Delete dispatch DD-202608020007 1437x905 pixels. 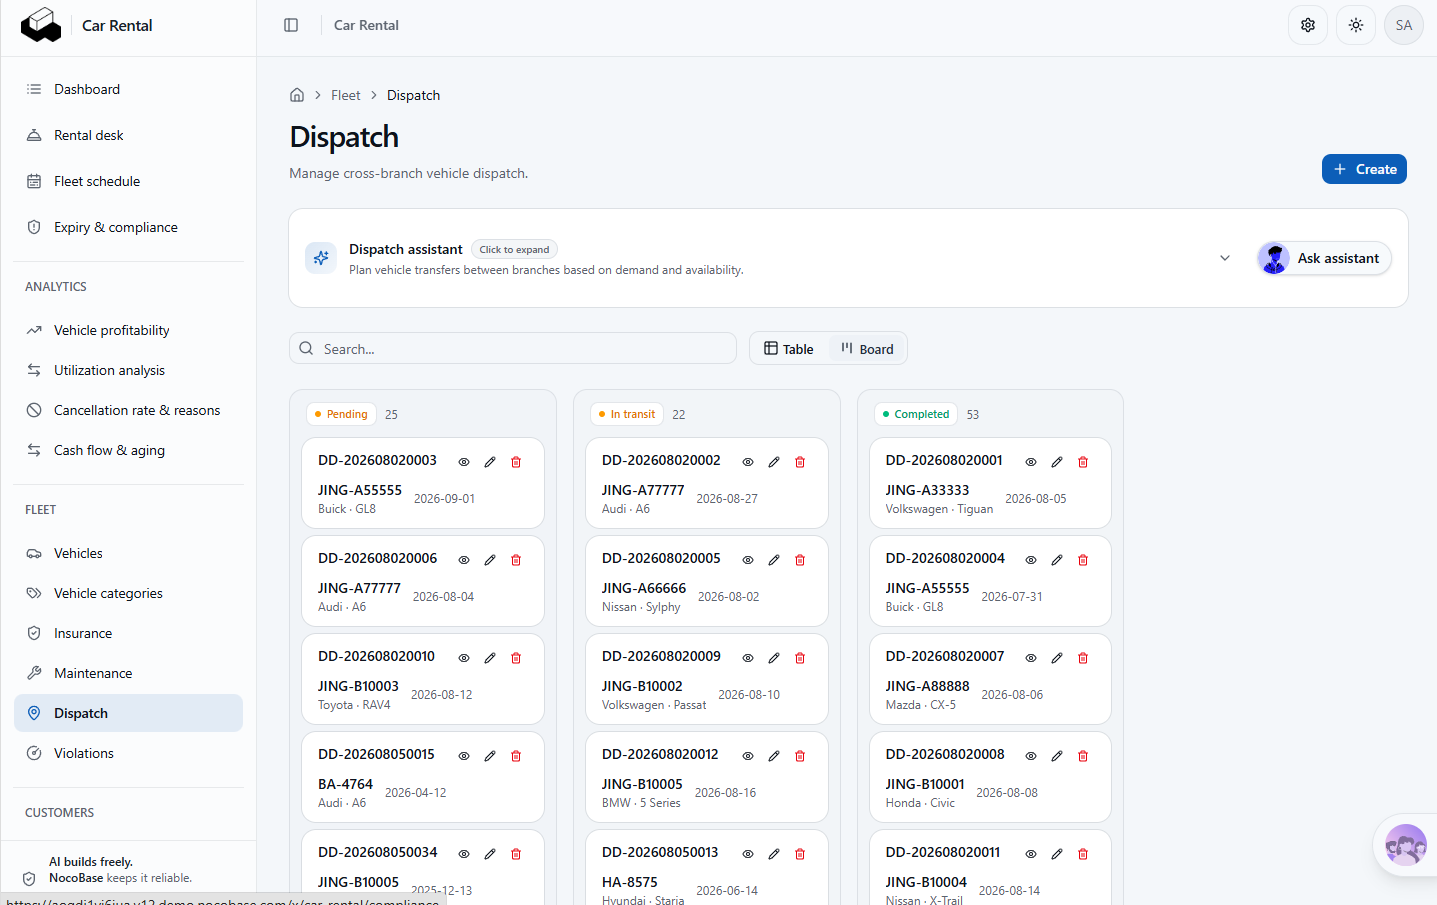(x=1083, y=658)
